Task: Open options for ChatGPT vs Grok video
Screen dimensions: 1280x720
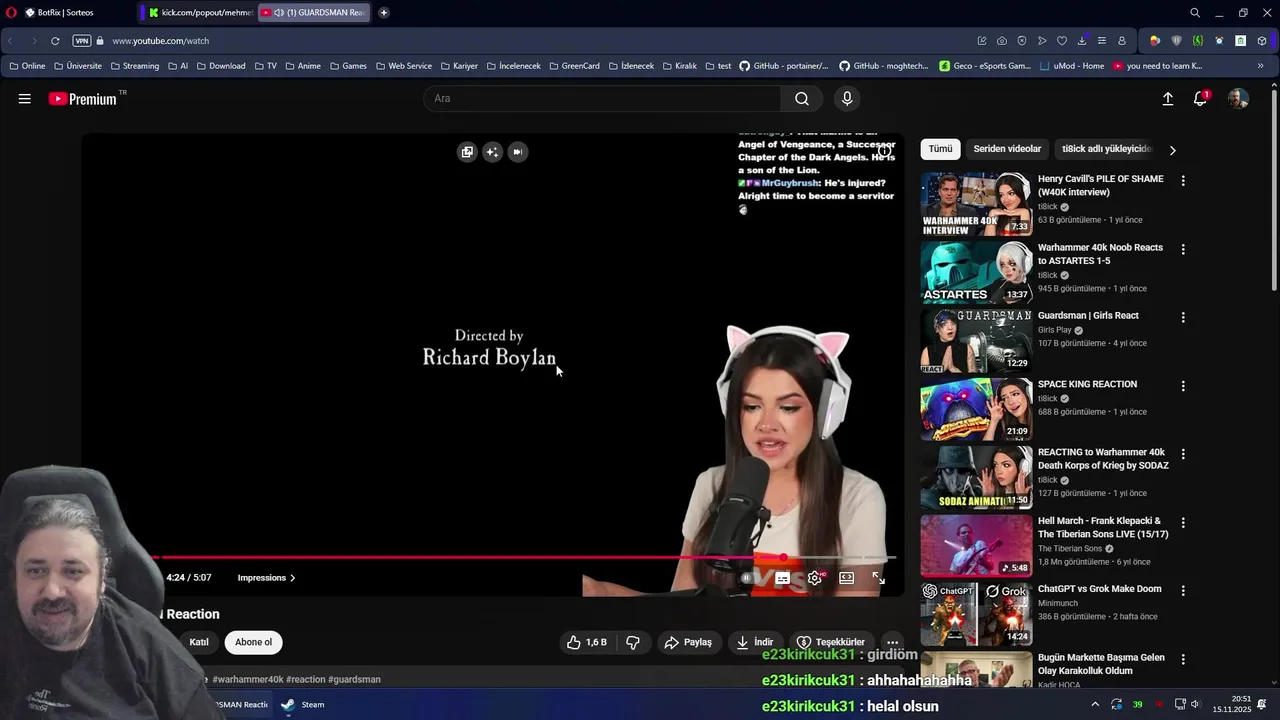Action: pos(1183,591)
